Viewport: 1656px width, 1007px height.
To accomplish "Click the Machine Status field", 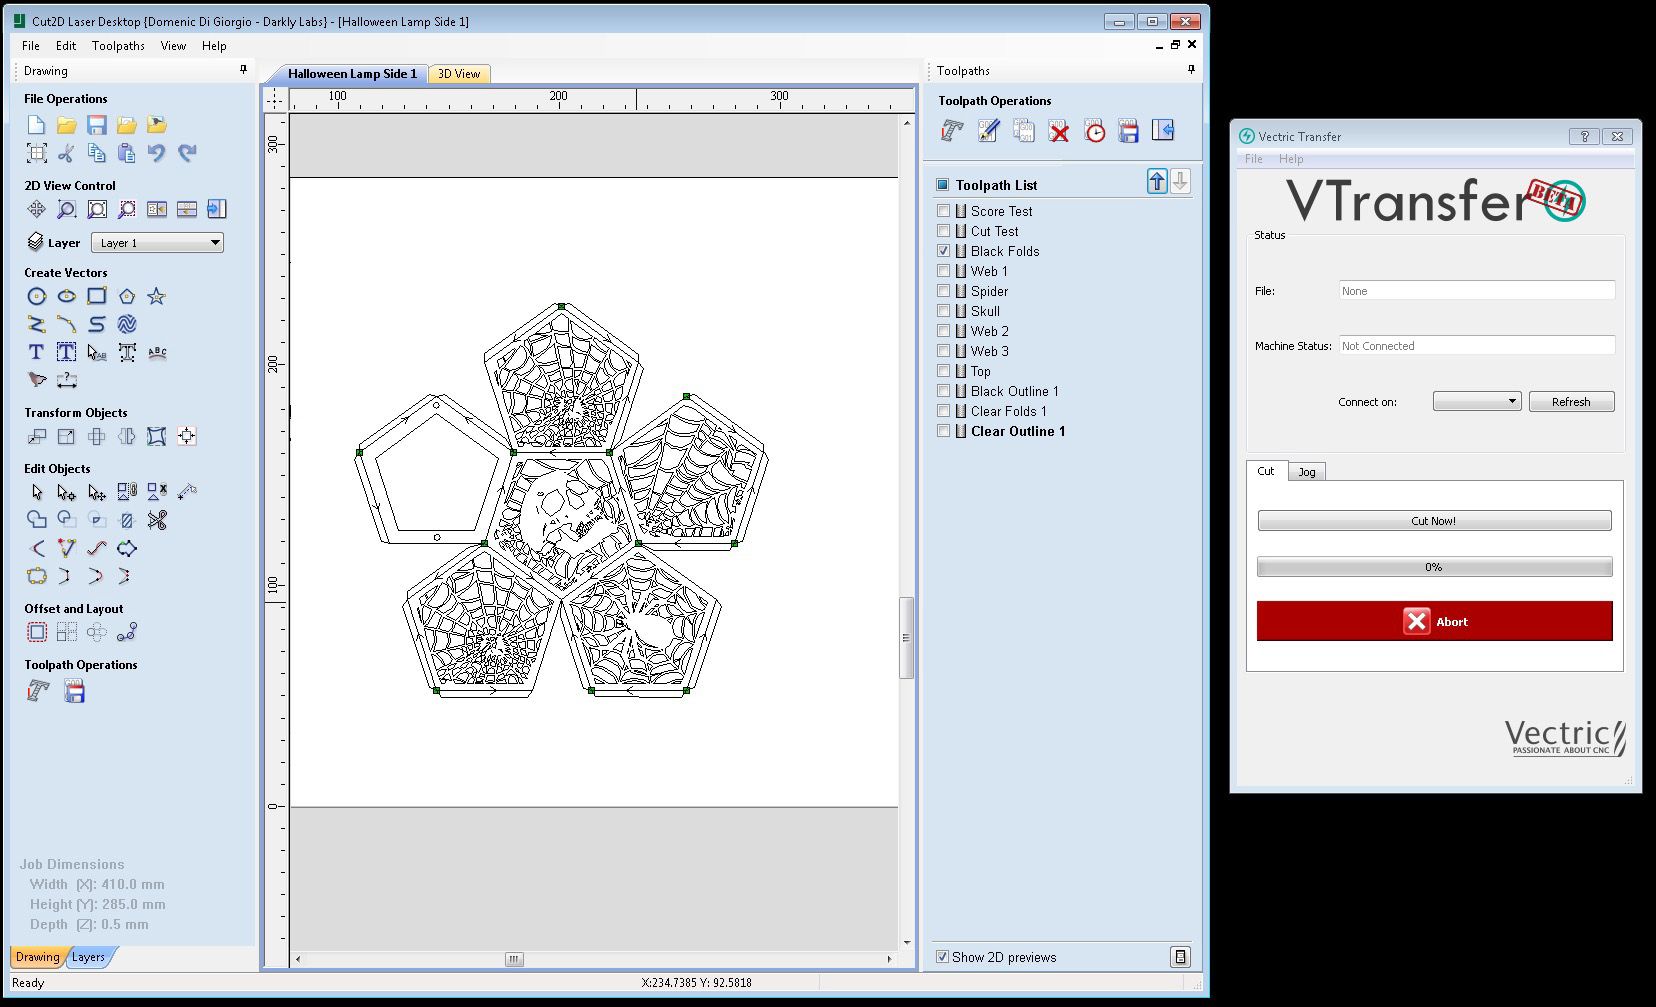I will coord(1477,346).
